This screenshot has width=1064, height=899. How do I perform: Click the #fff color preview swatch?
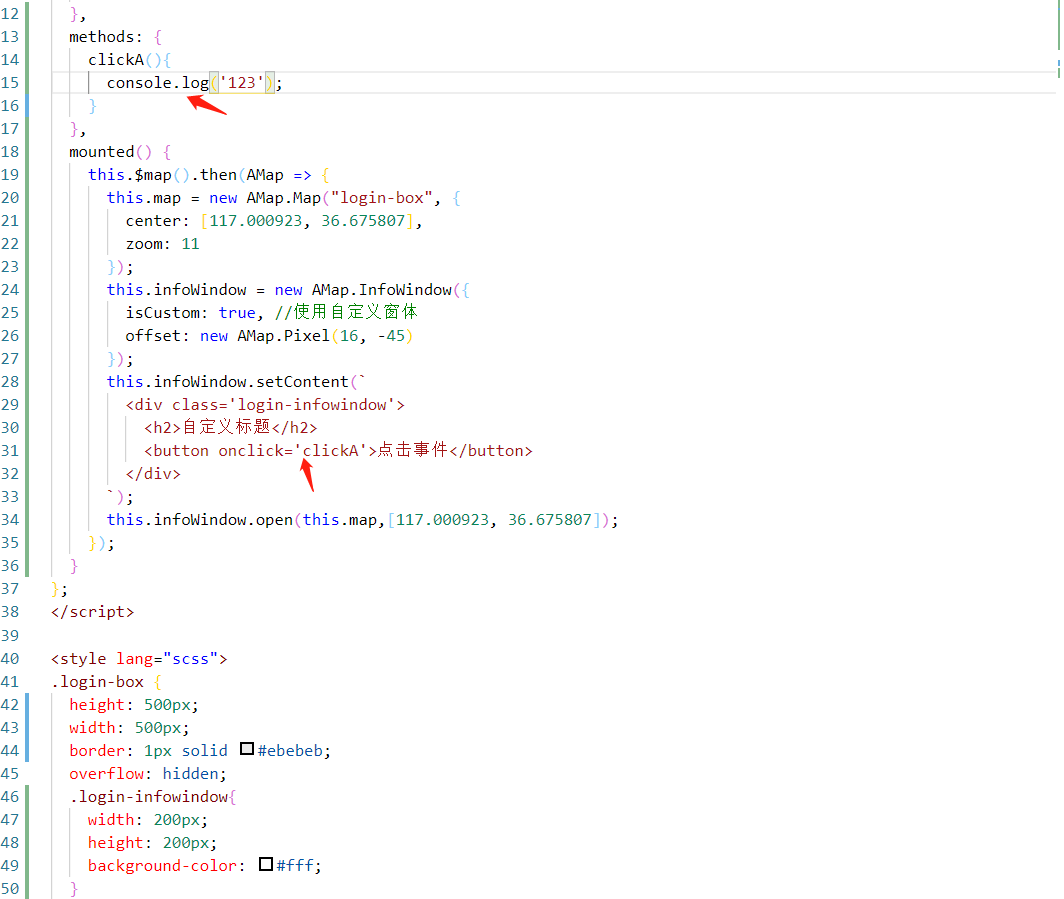[x=268, y=863]
